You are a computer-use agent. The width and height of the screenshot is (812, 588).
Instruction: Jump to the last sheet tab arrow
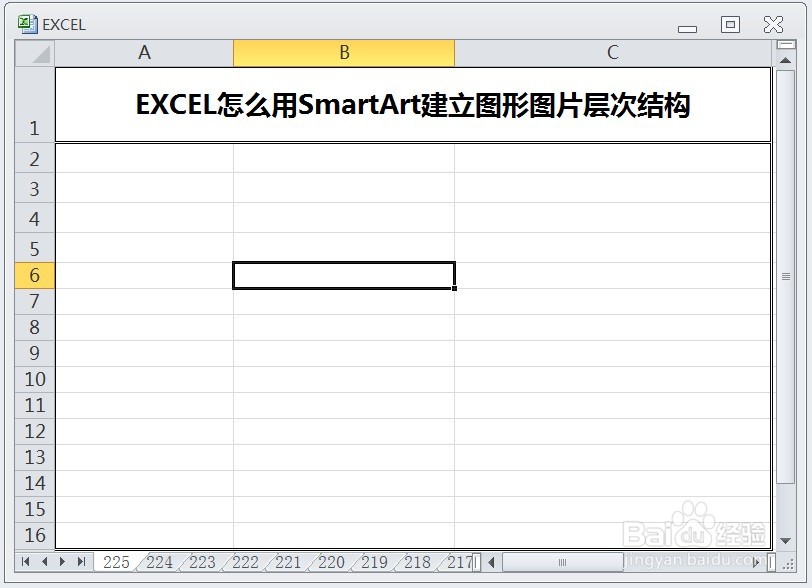pos(81,562)
